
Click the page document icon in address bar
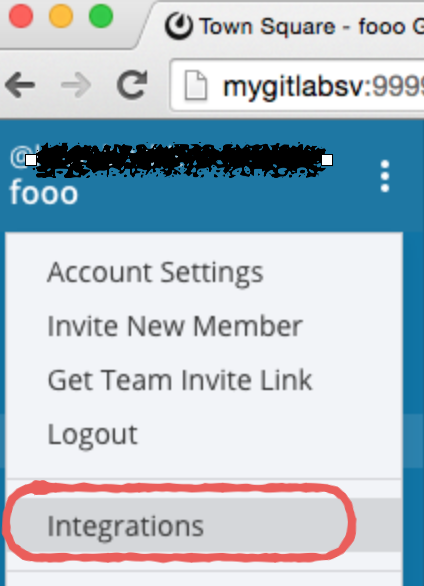tap(196, 85)
